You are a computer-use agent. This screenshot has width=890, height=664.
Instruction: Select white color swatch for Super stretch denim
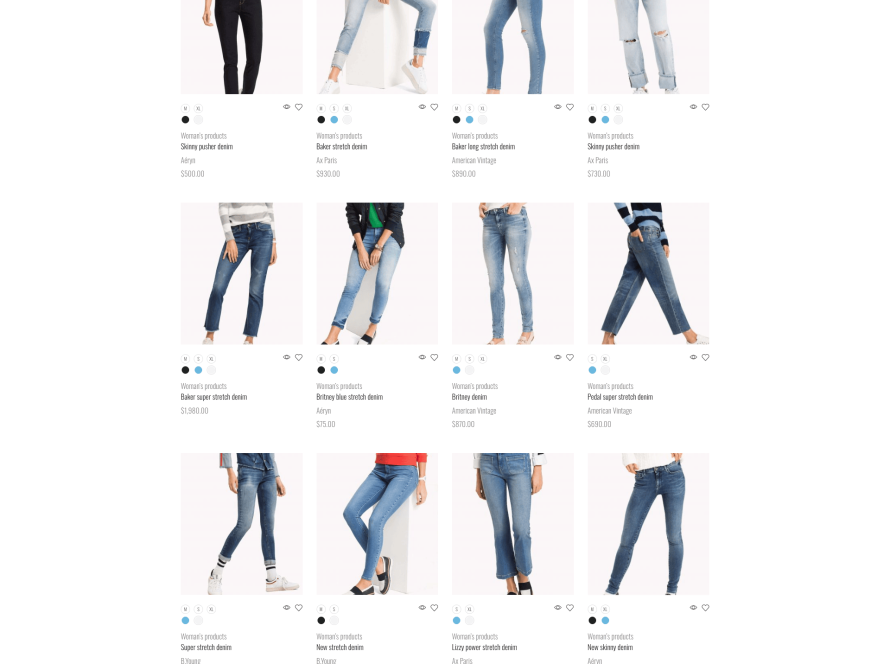click(198, 620)
